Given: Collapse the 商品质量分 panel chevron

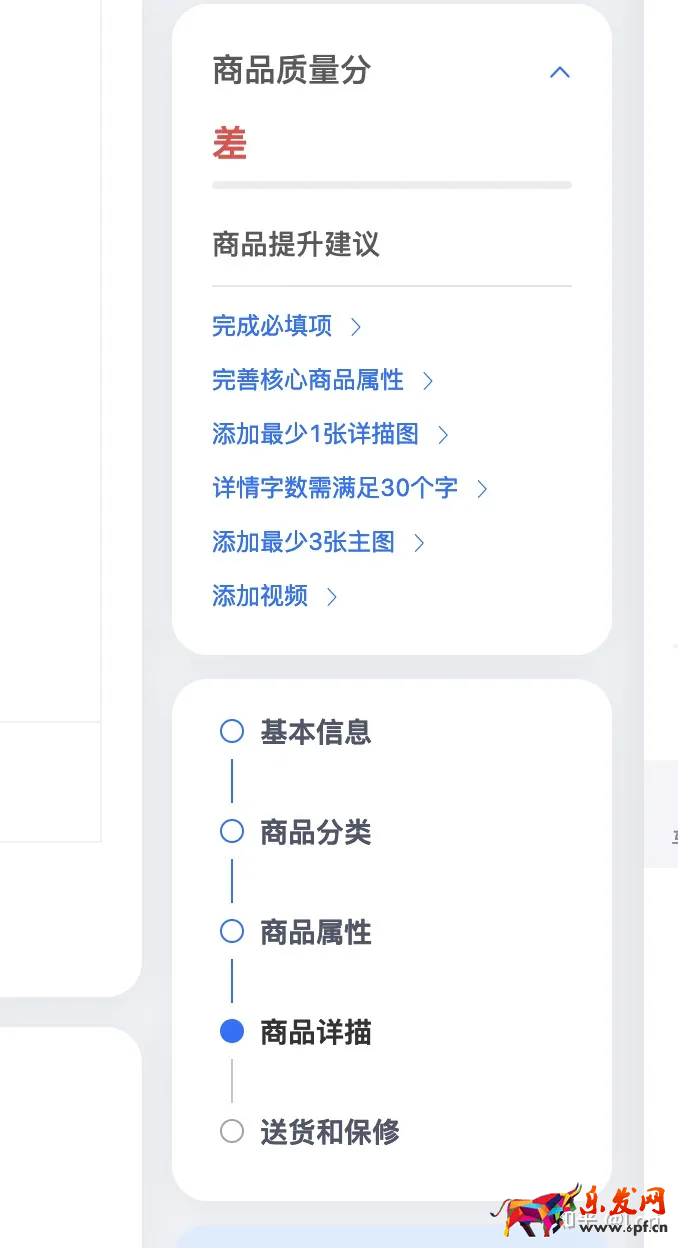Looking at the screenshot, I should [560, 72].
